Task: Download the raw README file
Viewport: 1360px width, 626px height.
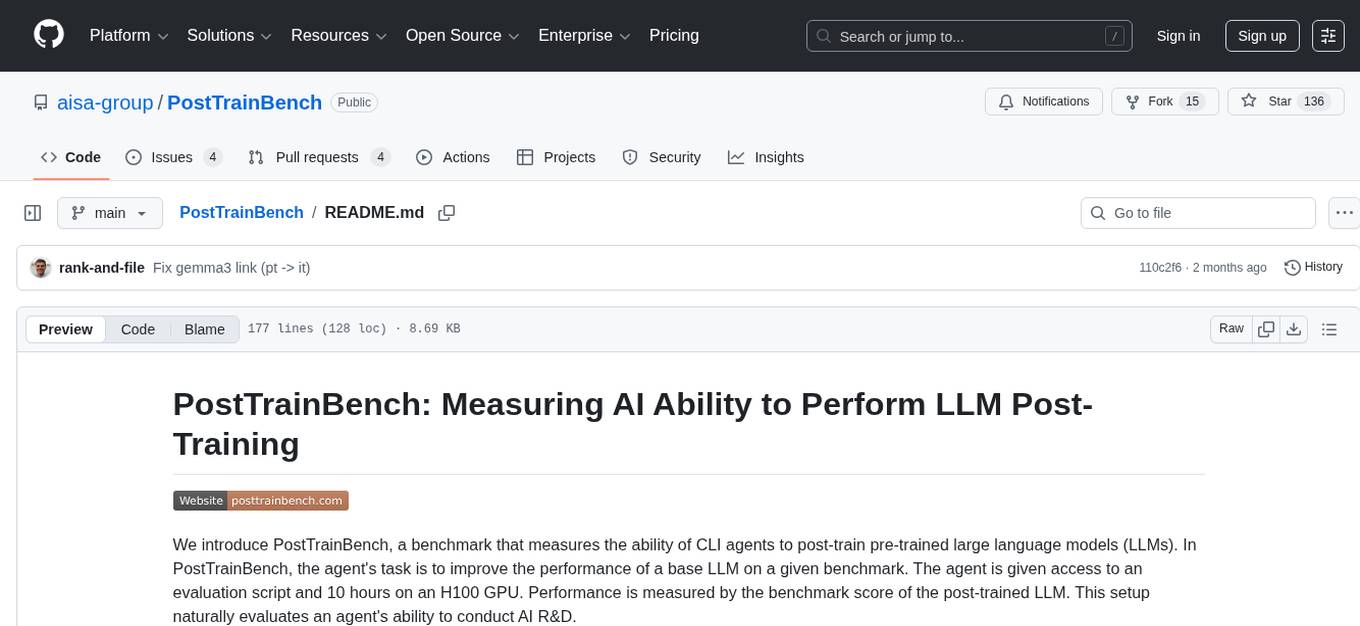Action: pos(1293,329)
